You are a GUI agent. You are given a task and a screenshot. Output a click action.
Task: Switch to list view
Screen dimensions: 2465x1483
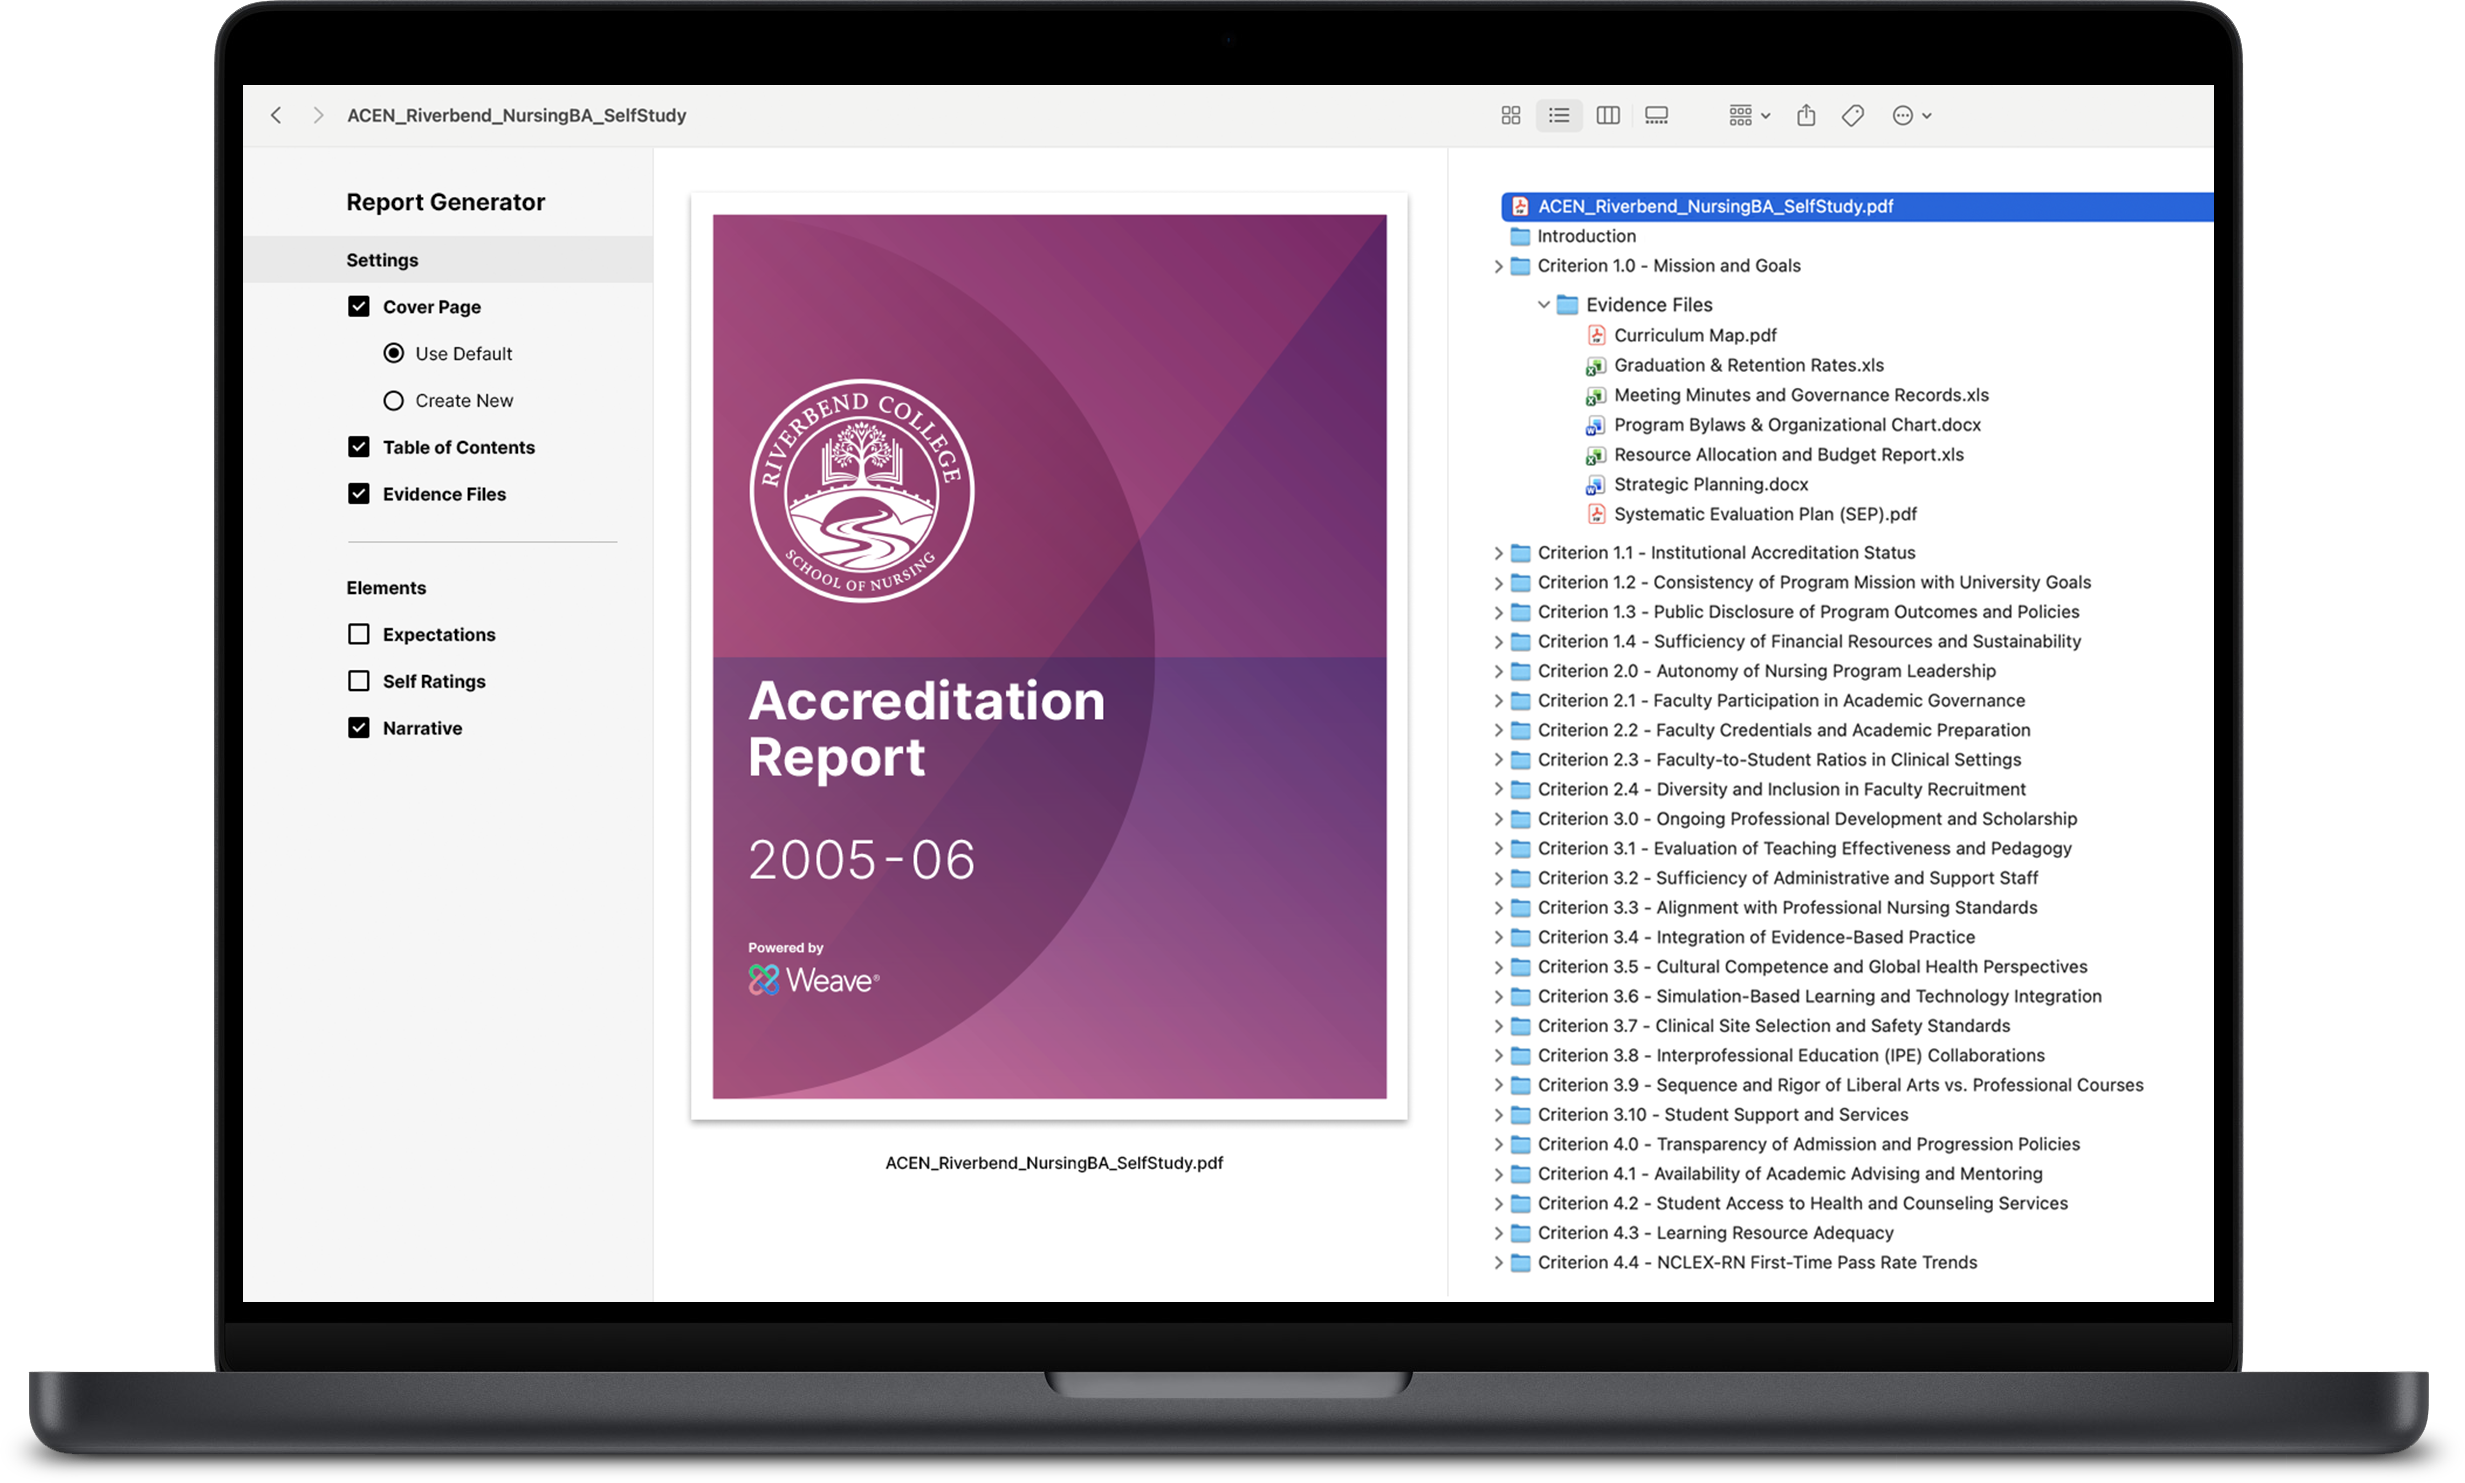(1559, 116)
